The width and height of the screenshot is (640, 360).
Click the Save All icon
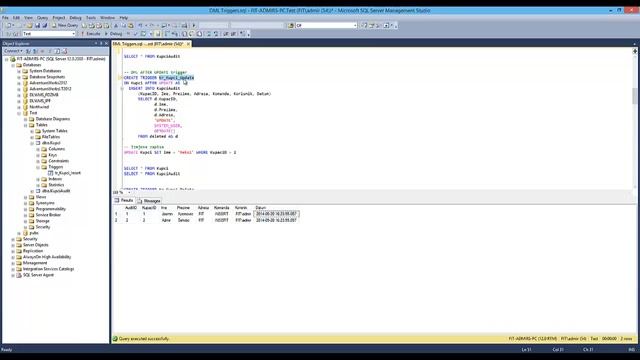pos(45,25)
